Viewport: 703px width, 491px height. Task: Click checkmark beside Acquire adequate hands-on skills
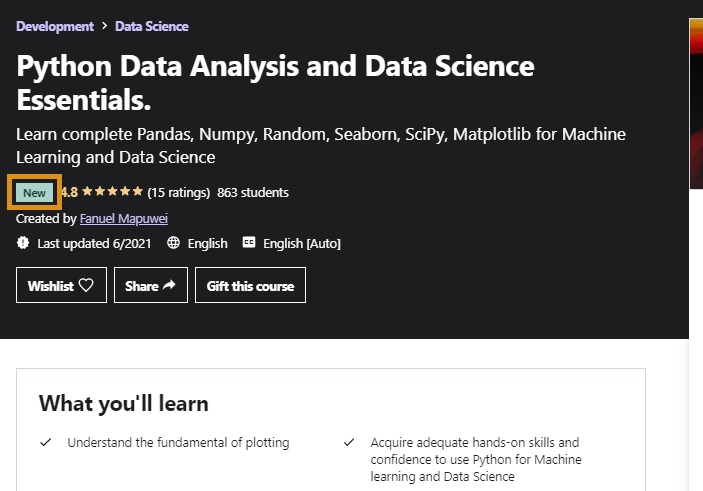click(349, 441)
